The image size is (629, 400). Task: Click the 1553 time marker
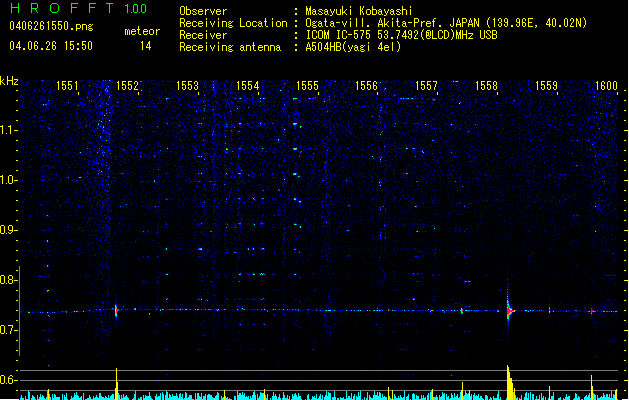(187, 86)
